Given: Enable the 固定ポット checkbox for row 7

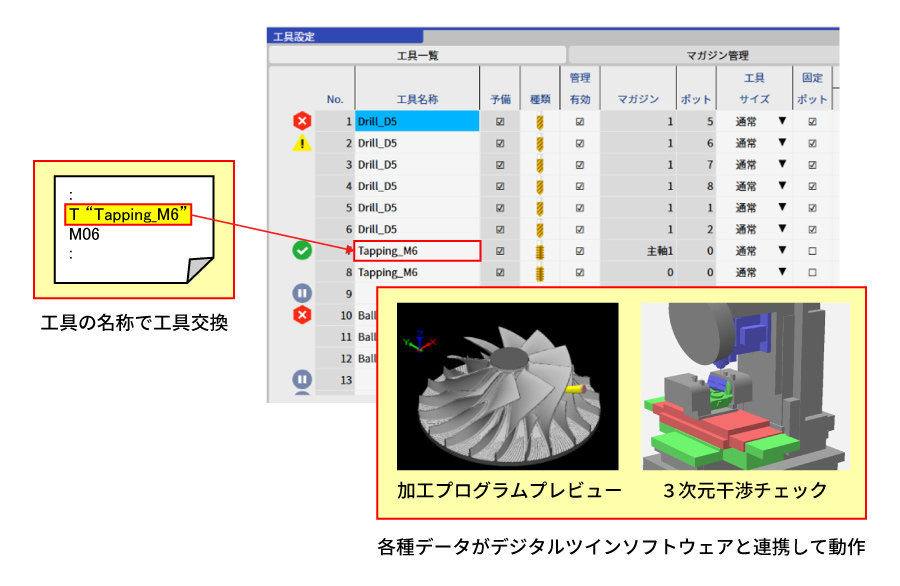Looking at the screenshot, I should pos(812,251).
